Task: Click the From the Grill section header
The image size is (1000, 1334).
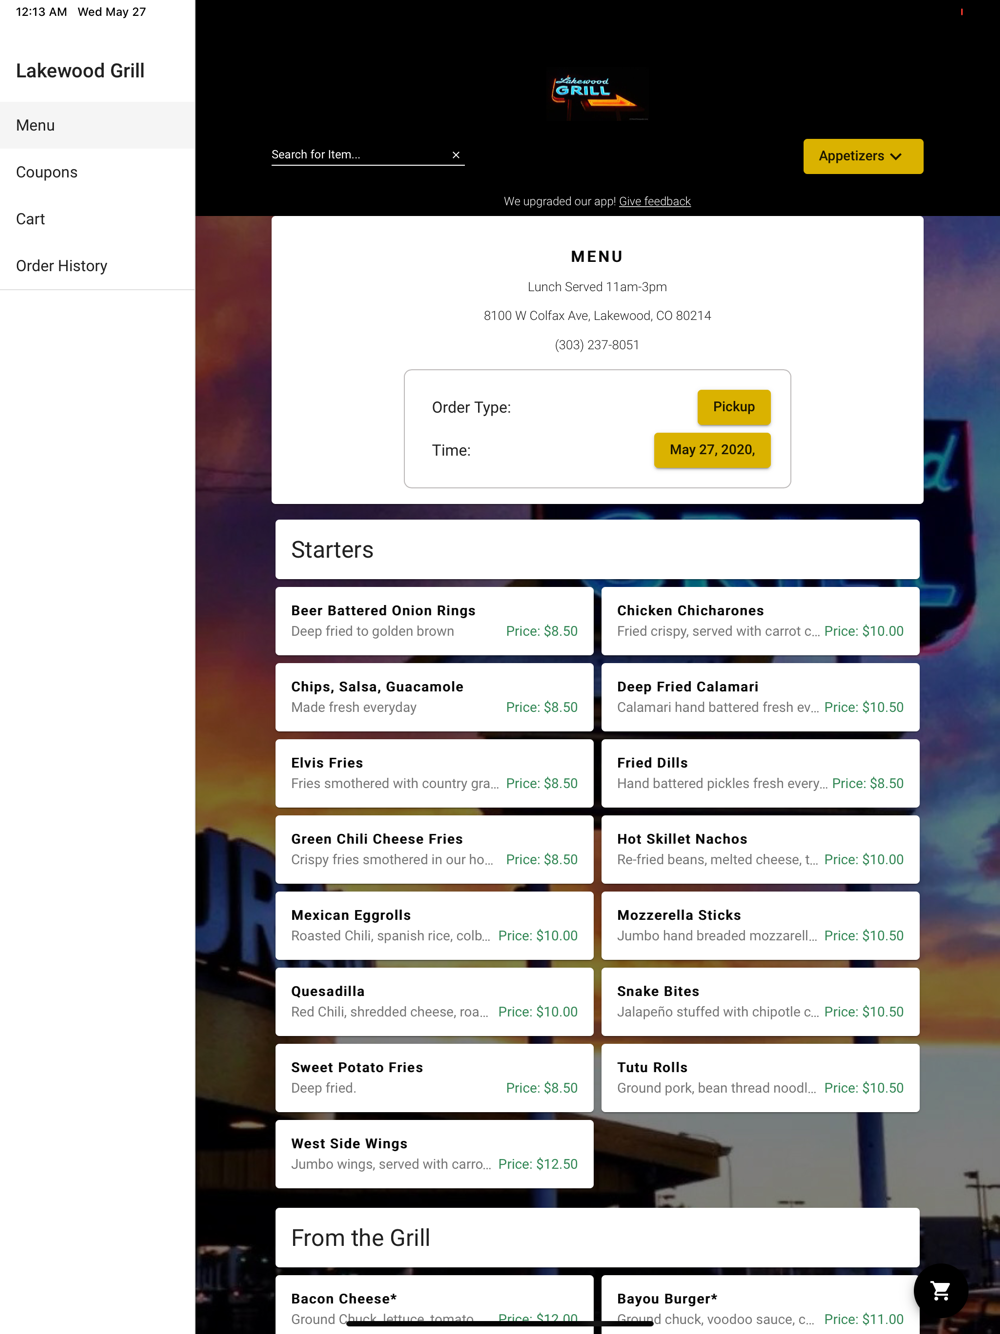Action: pos(597,1238)
